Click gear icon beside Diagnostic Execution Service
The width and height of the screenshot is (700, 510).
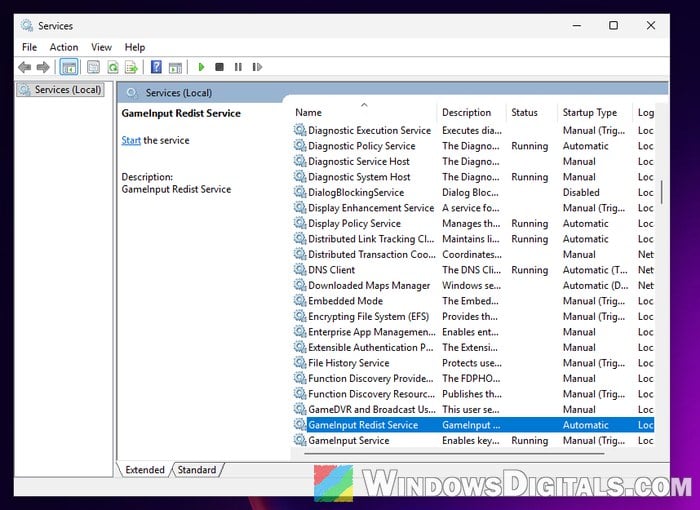click(300, 130)
